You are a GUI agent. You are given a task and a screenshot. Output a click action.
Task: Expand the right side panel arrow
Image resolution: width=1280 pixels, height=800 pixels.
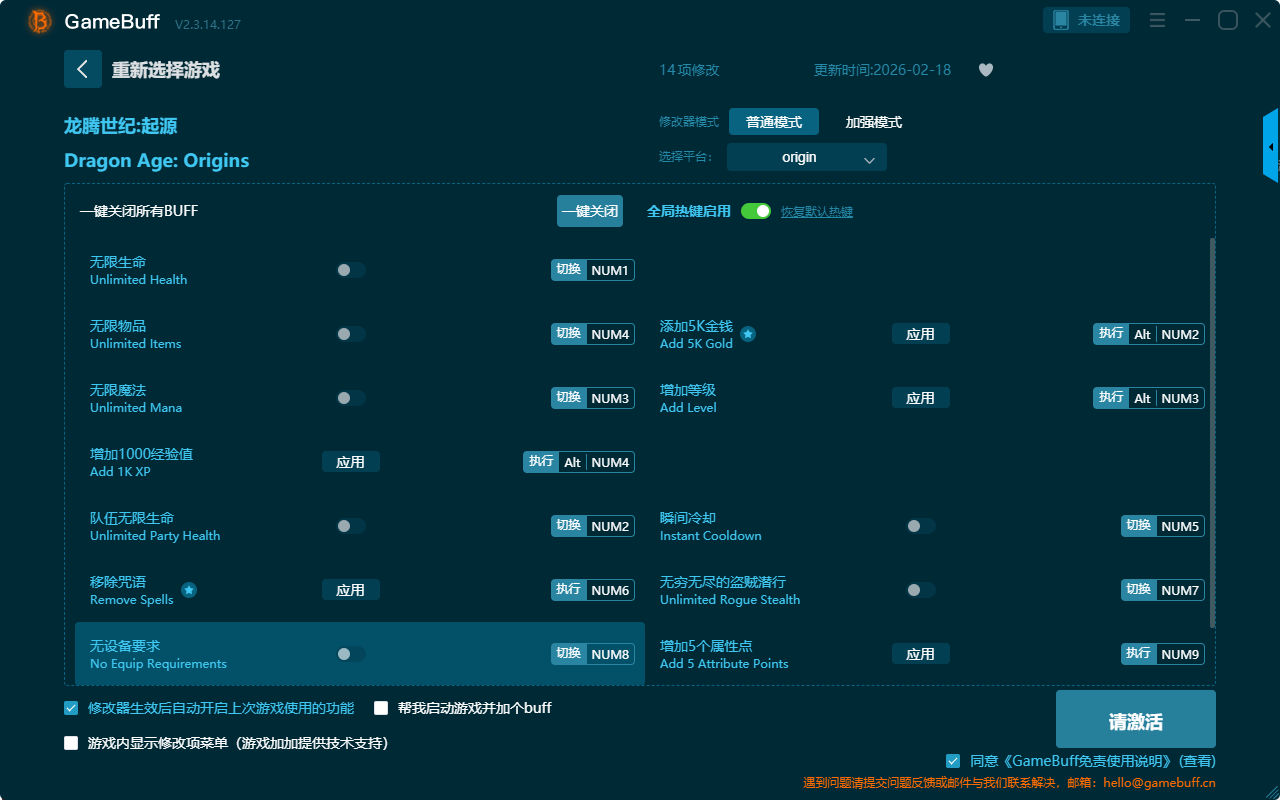[x=1271, y=146]
